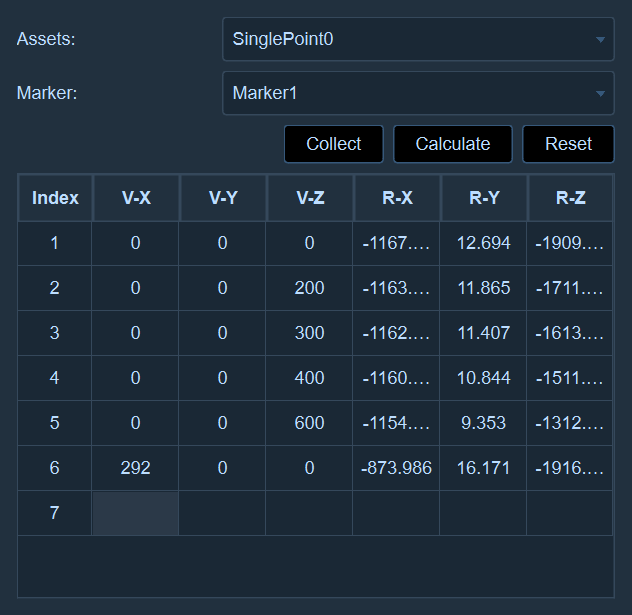Select the R-X column header
The image size is (632, 615).
click(397, 198)
